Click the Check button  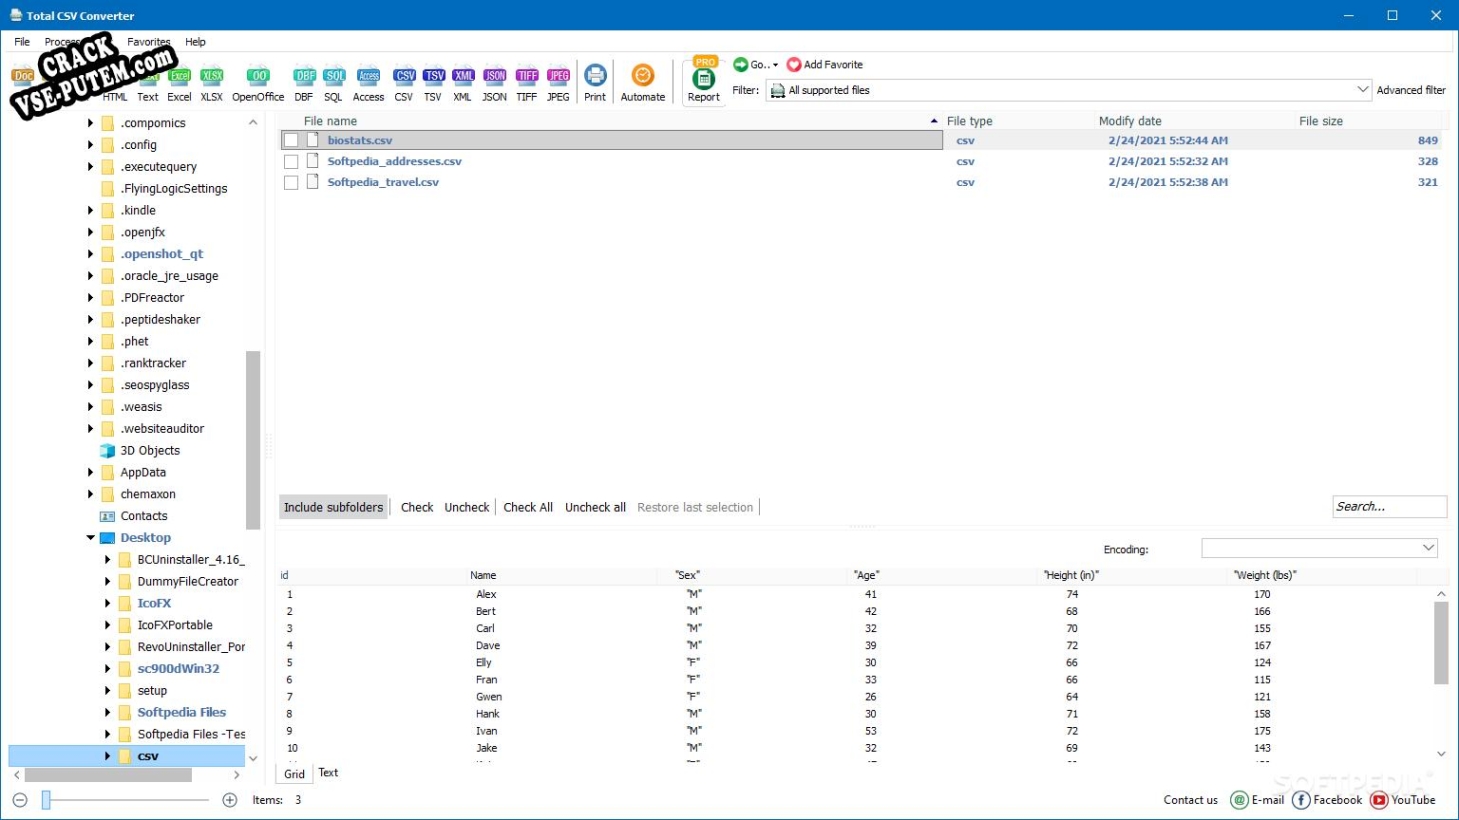point(417,507)
